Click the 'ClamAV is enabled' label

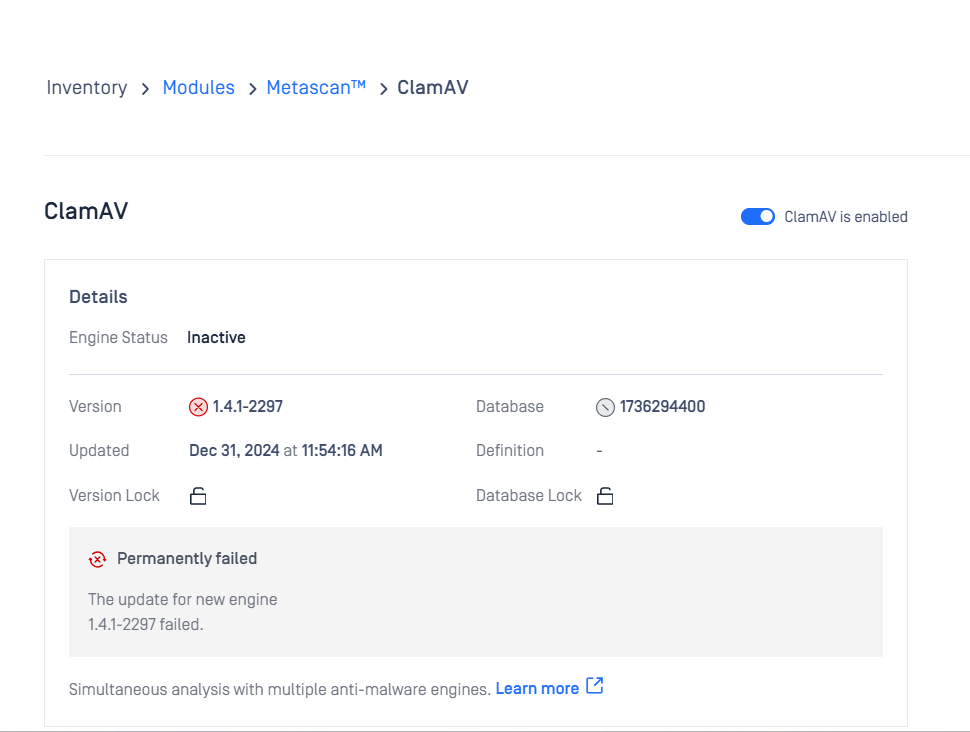point(846,217)
